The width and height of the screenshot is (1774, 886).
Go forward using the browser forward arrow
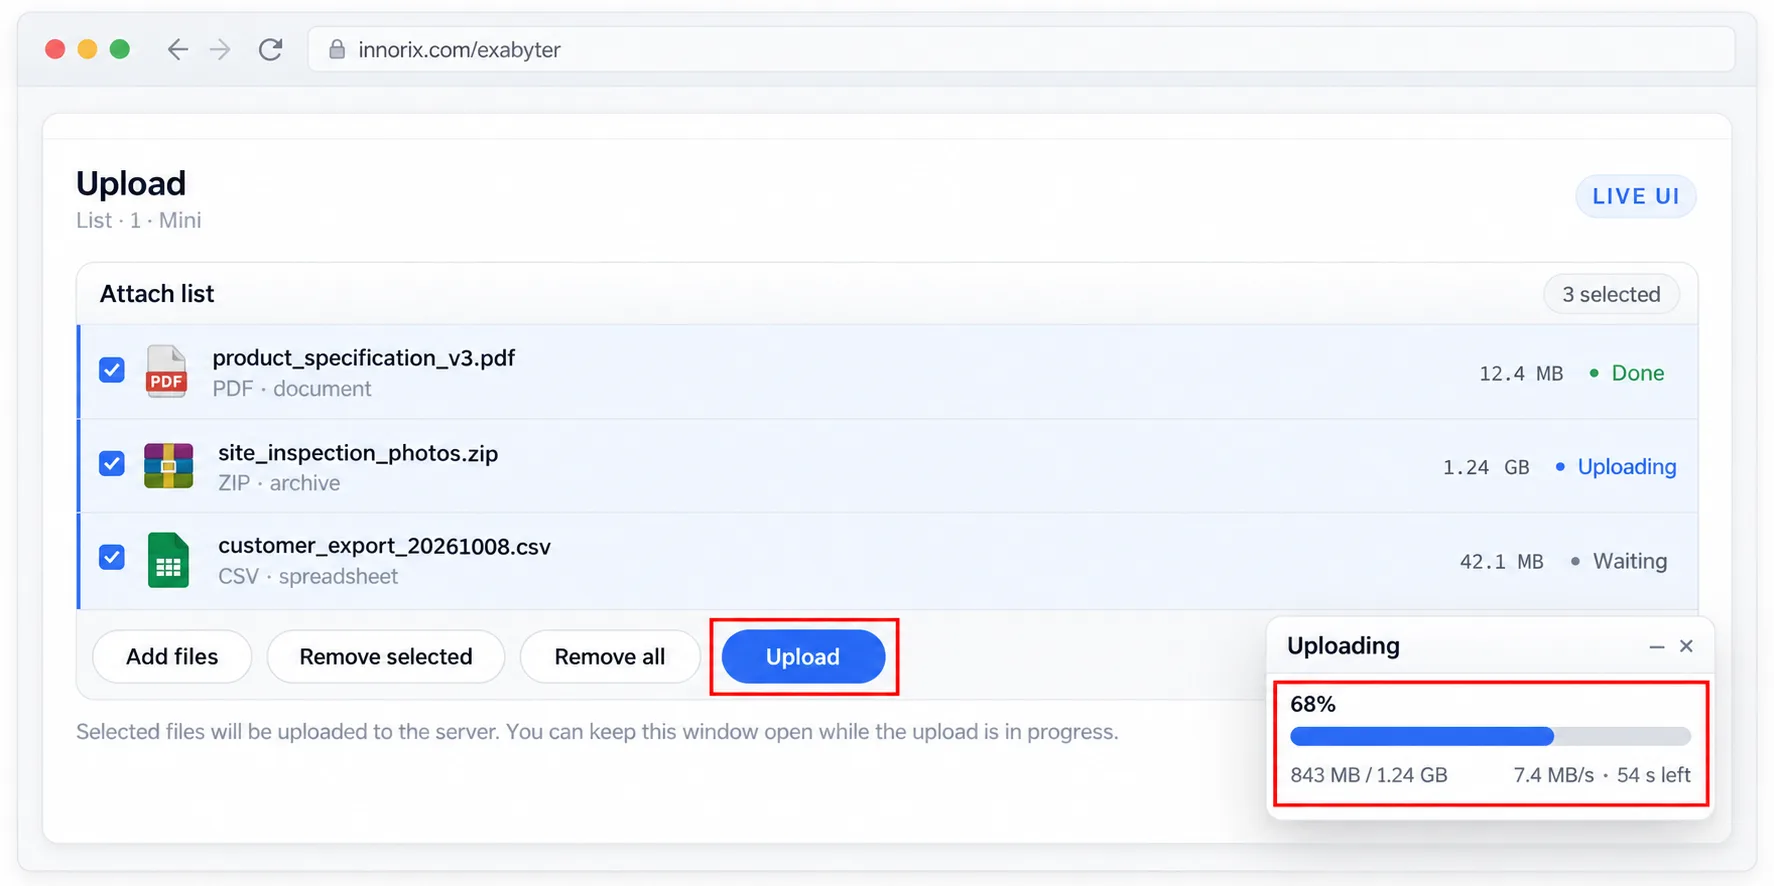point(220,49)
